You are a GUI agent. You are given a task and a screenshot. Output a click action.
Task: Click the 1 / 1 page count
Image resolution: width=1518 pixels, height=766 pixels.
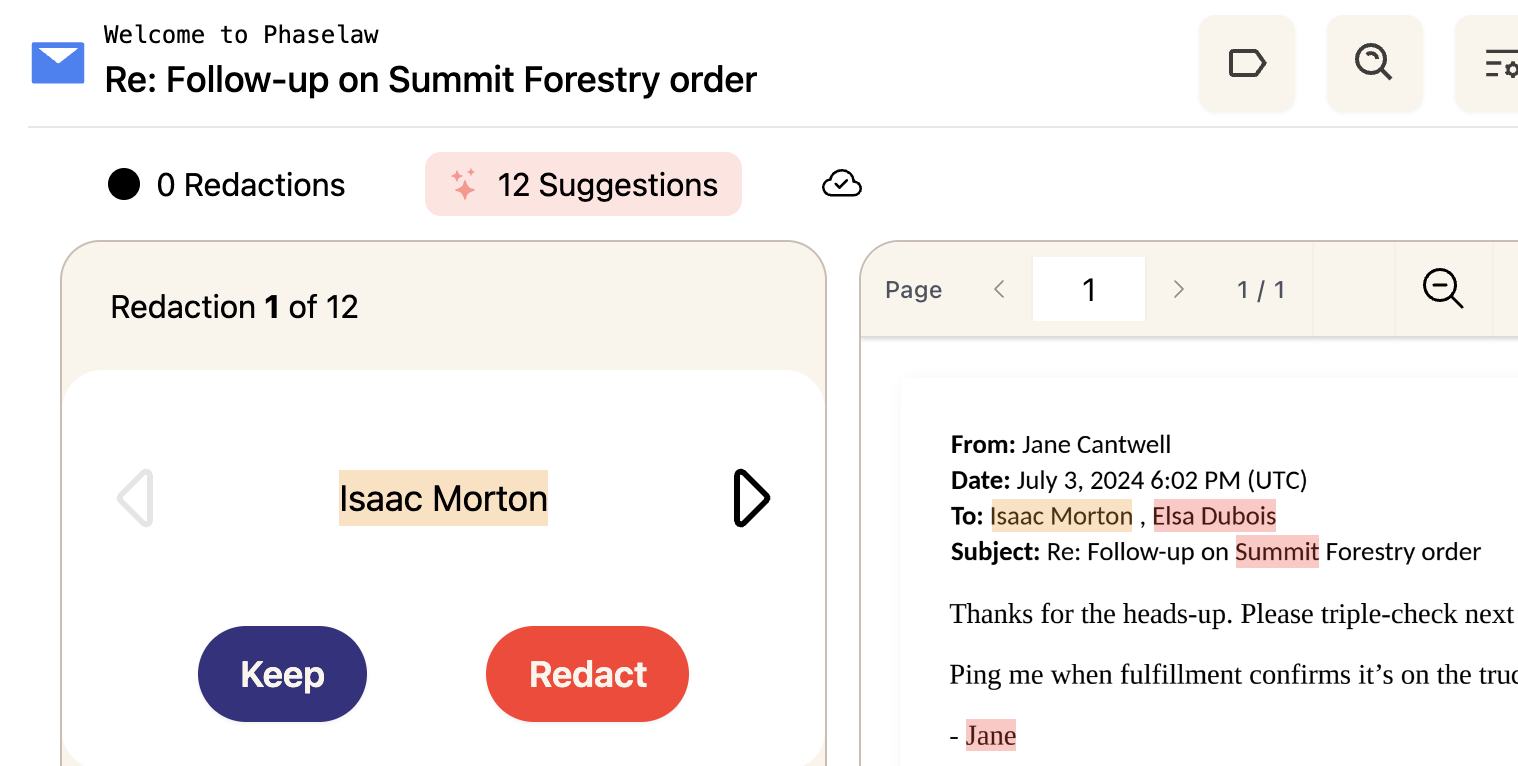[x=1260, y=290]
